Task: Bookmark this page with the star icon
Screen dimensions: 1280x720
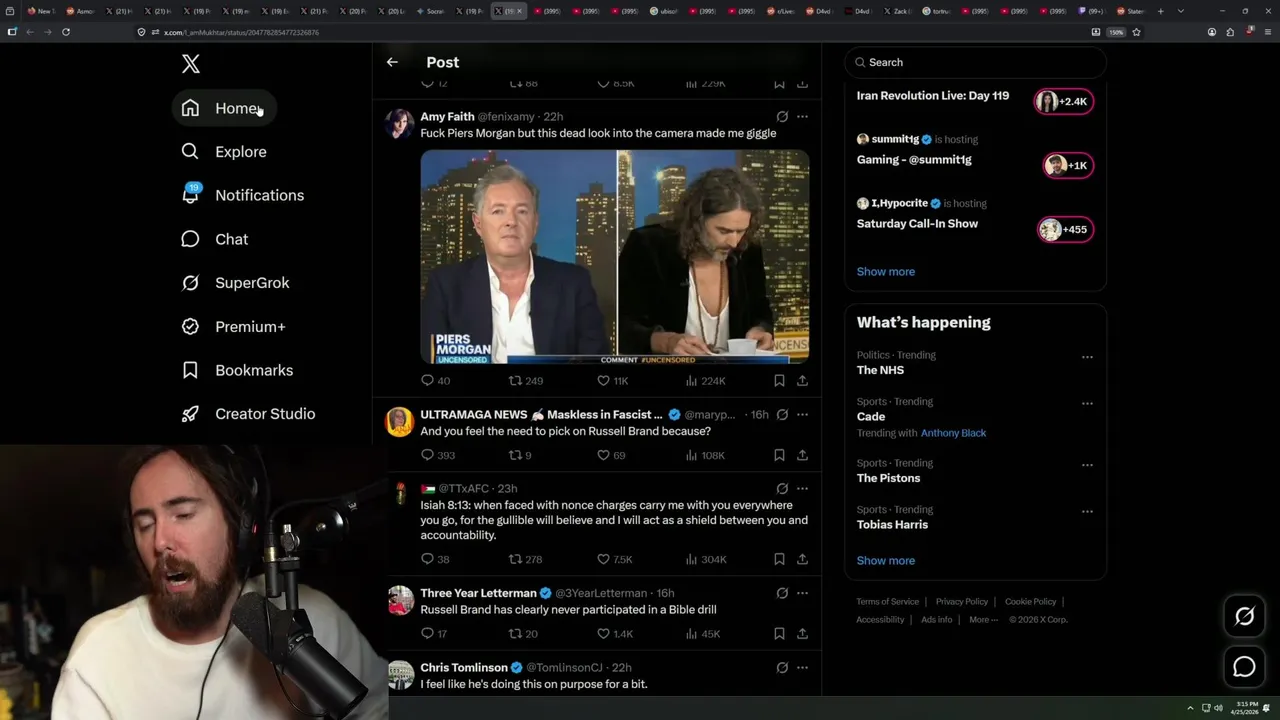Action: coord(1136,32)
